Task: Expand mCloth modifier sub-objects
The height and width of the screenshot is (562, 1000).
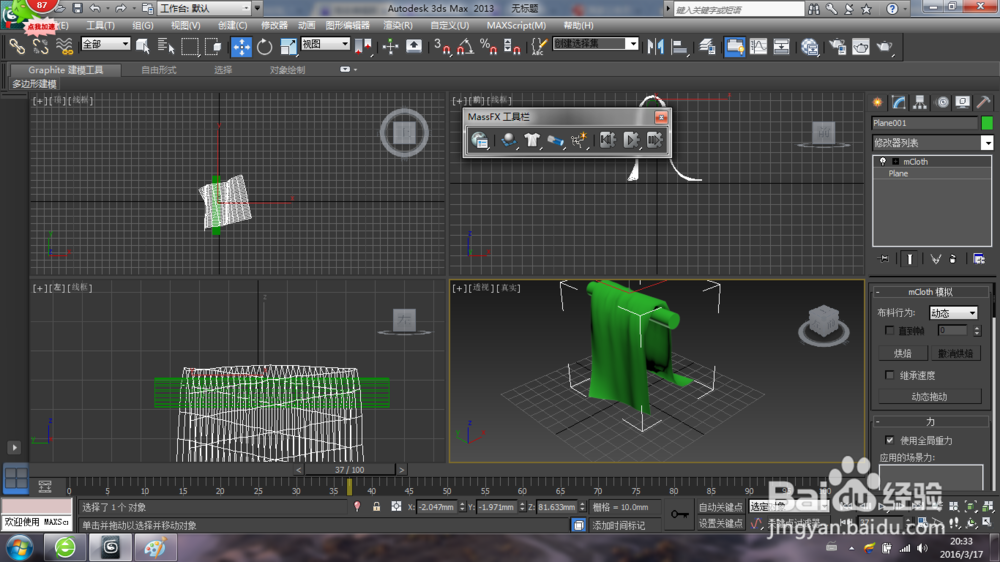Action: [x=895, y=161]
